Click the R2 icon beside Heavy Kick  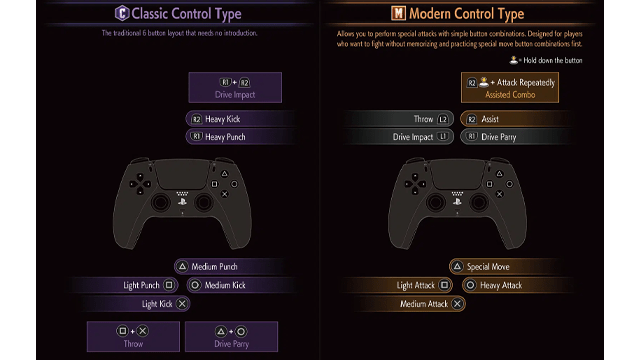tap(197, 119)
